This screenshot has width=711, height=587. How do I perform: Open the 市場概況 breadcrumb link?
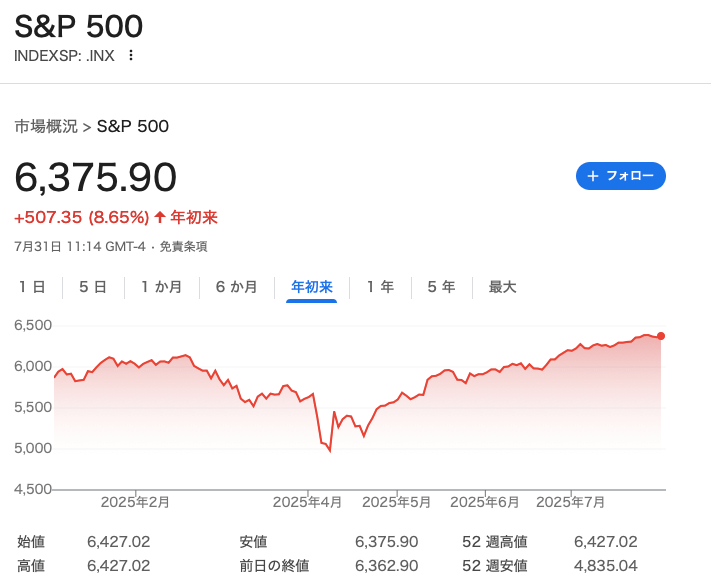tap(46, 126)
